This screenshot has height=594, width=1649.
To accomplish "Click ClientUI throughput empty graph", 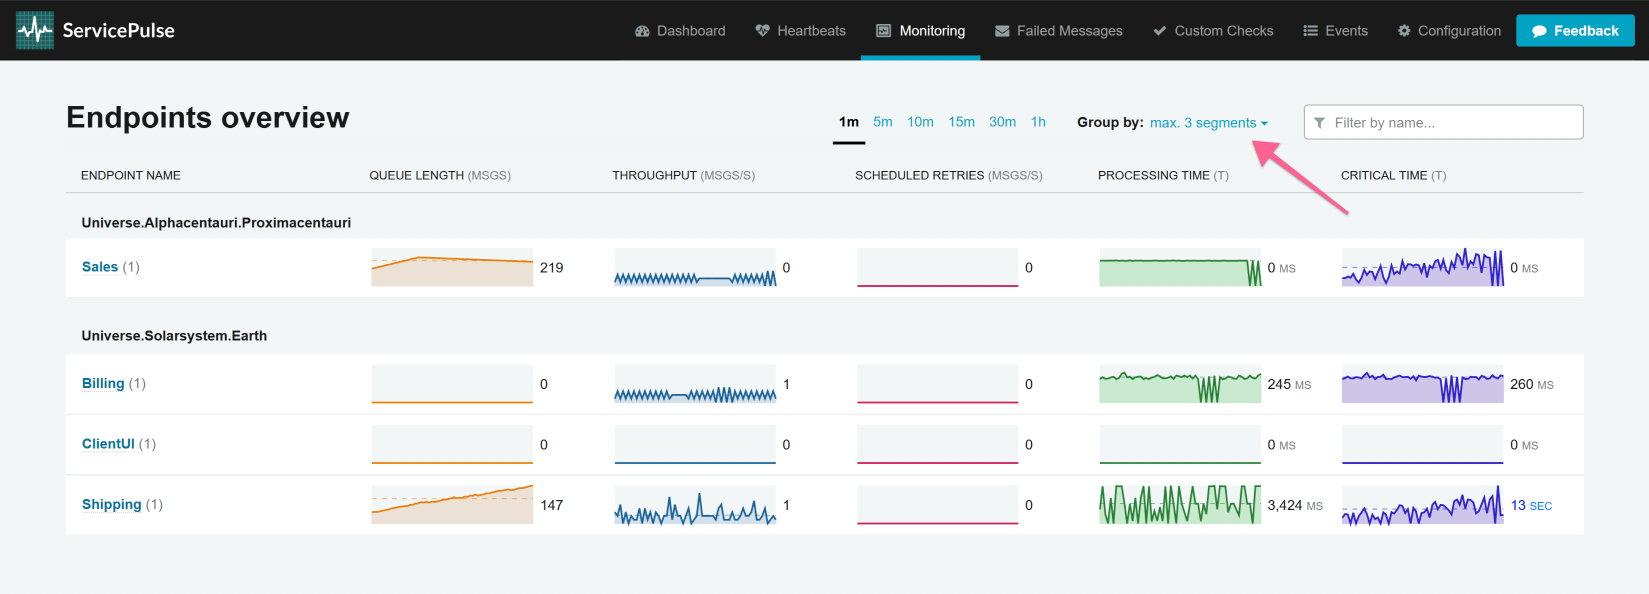I will pos(695,444).
